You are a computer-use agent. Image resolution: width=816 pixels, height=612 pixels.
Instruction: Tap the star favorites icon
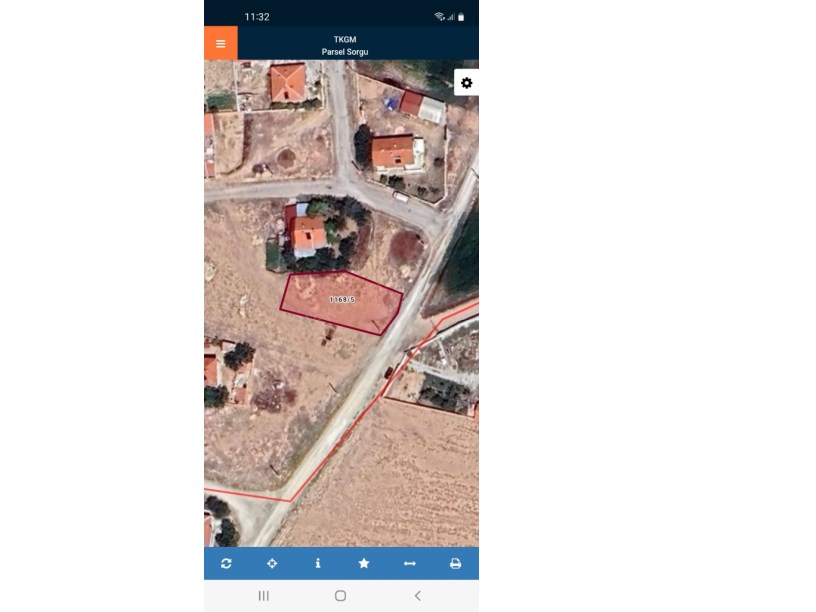[364, 563]
